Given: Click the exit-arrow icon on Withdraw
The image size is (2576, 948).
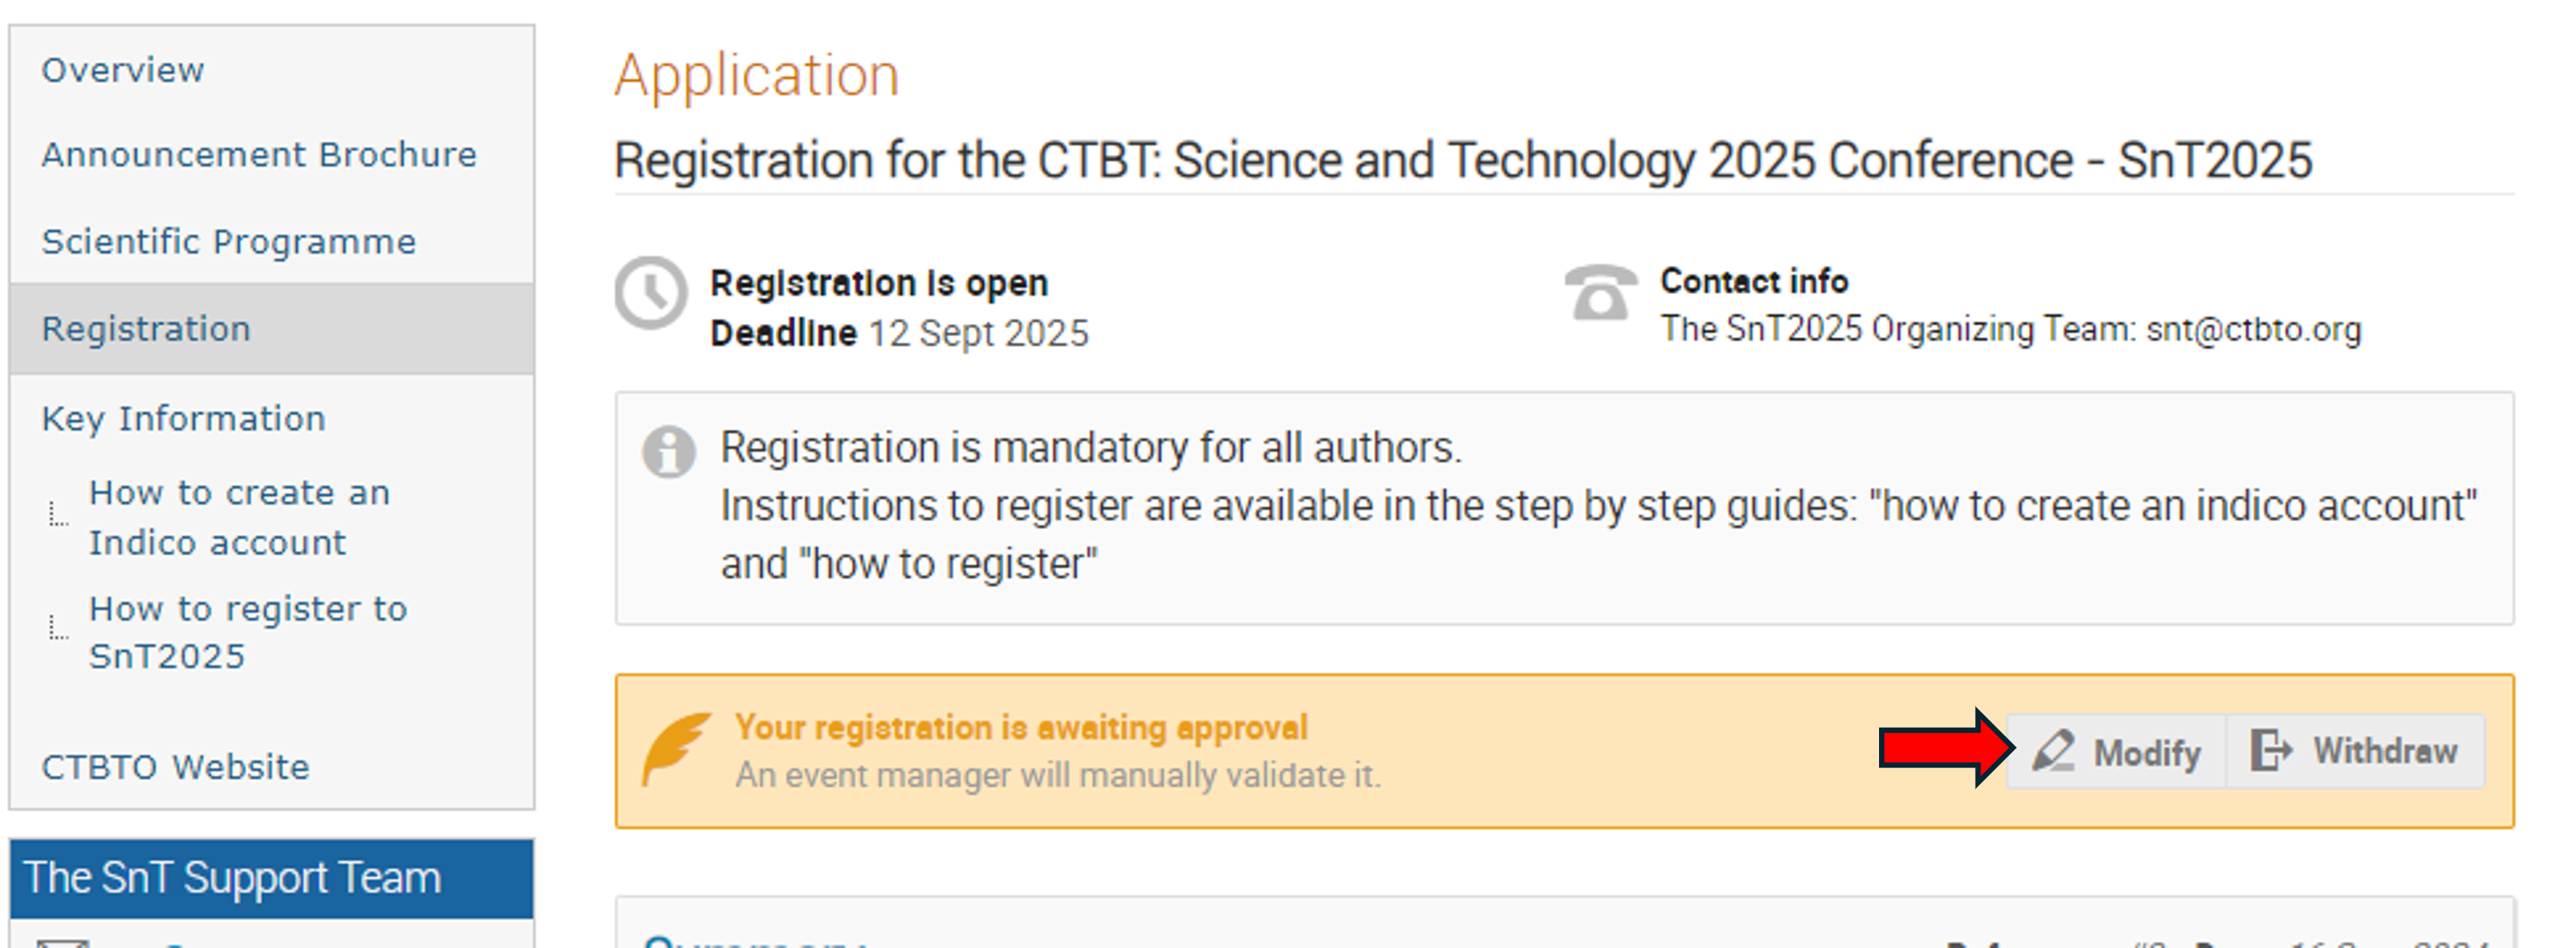Looking at the screenshot, I should click(2271, 750).
